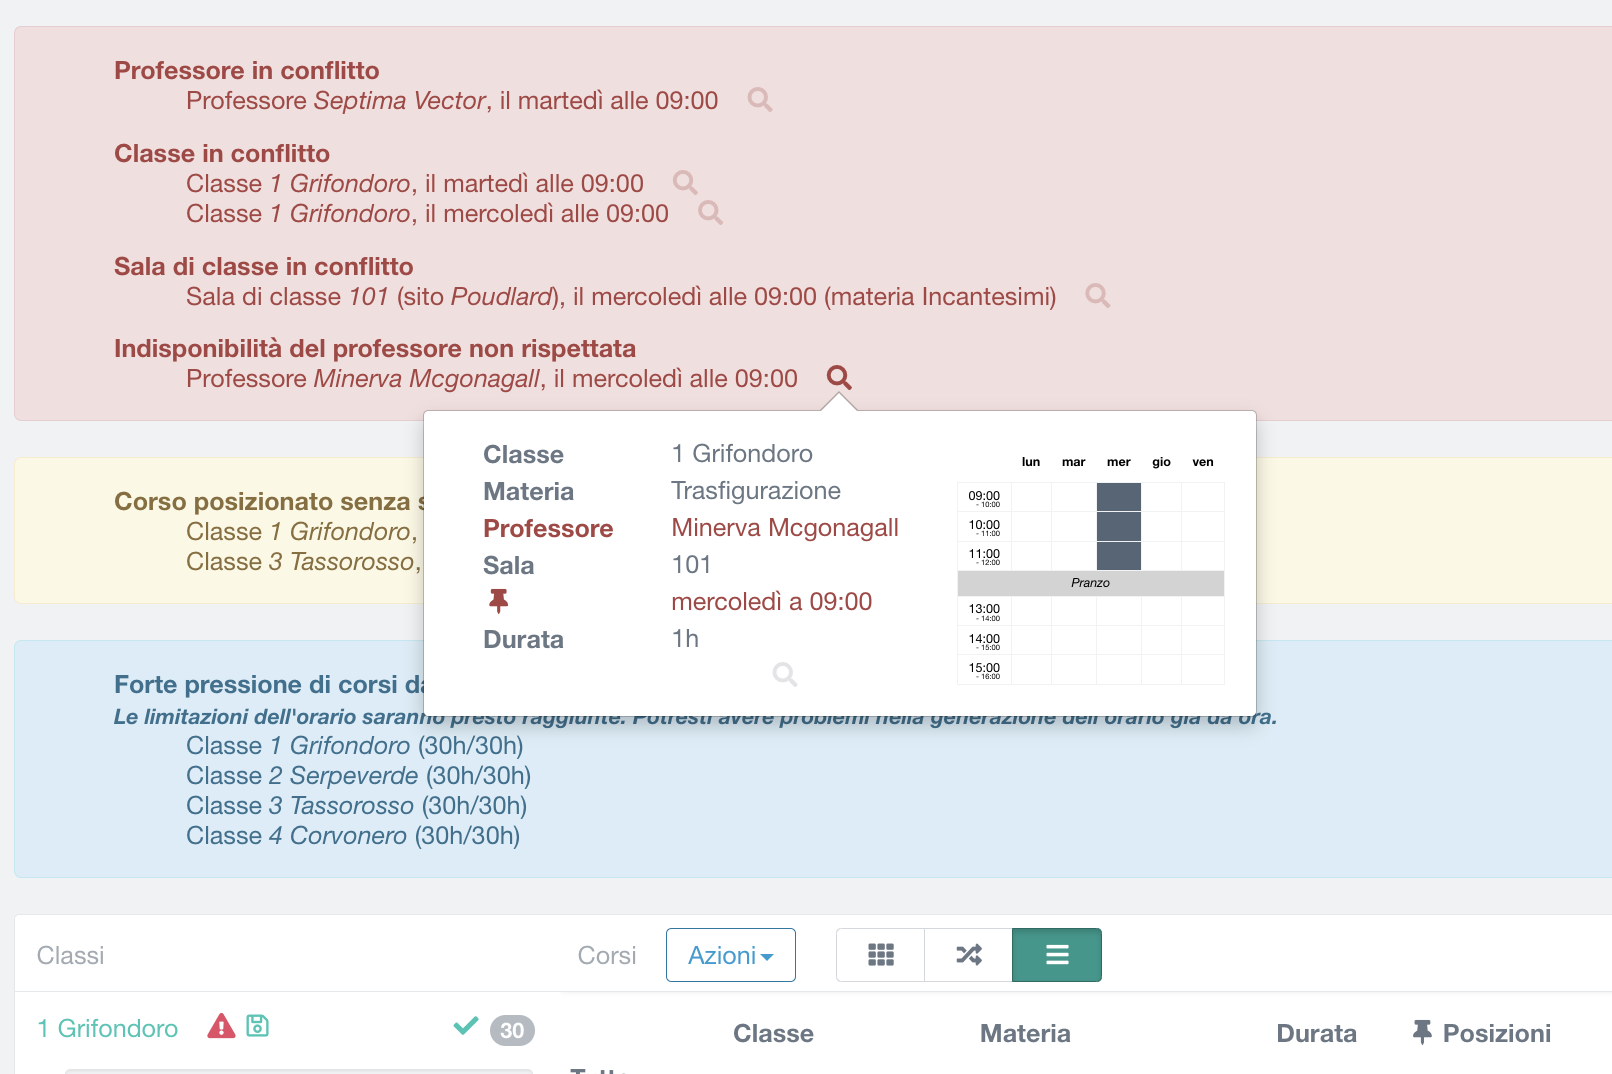Click the dark mercoledì 09:00 timetable cell
The width and height of the screenshot is (1612, 1074).
[1118, 497]
